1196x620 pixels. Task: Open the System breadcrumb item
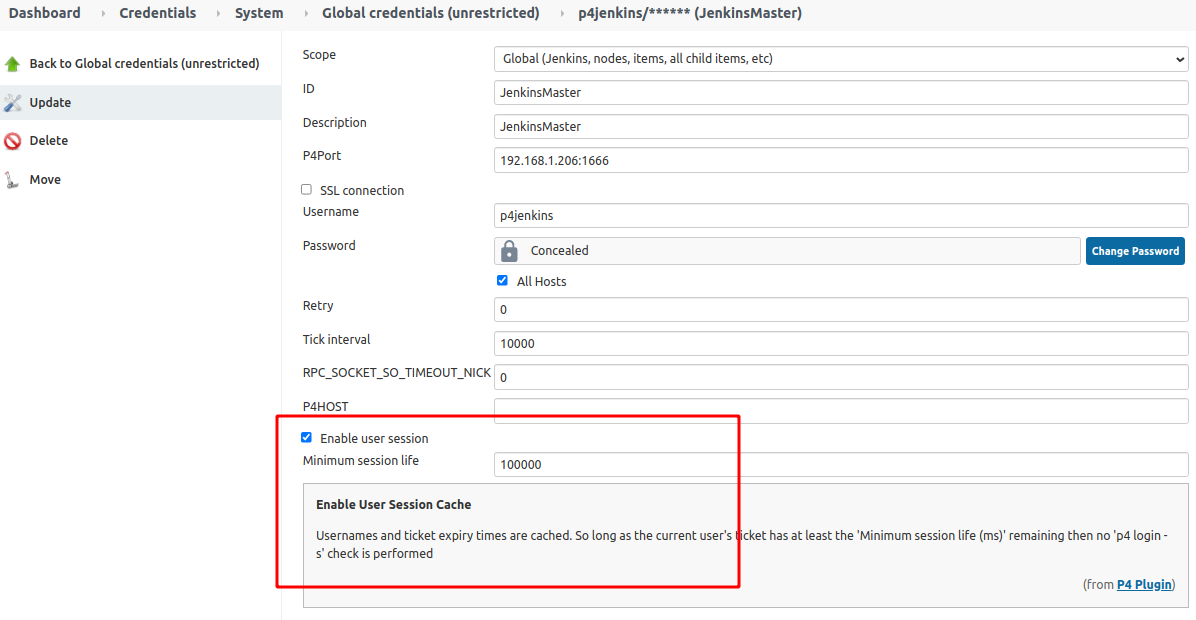click(x=259, y=14)
